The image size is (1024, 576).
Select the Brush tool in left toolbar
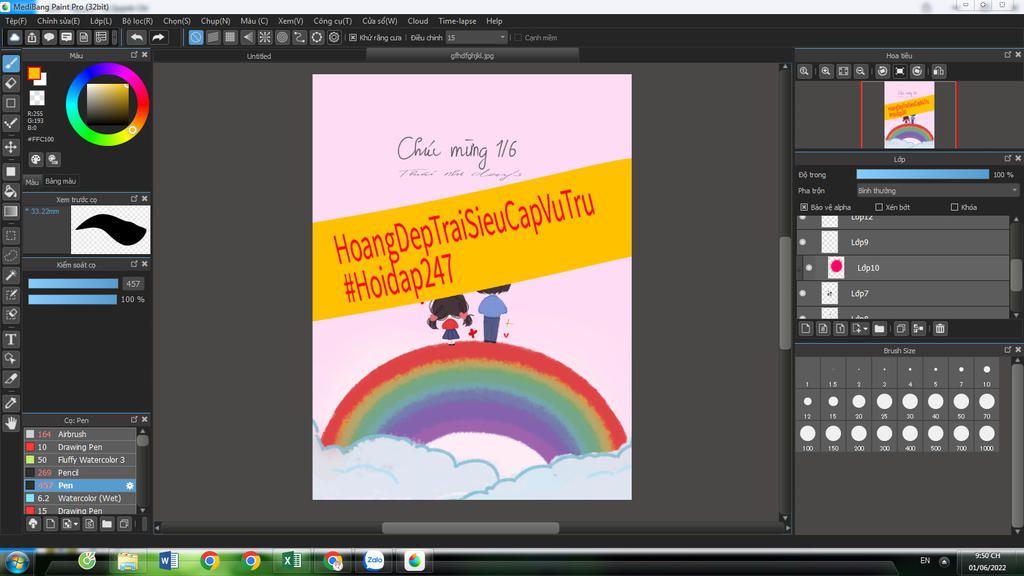pos(11,63)
